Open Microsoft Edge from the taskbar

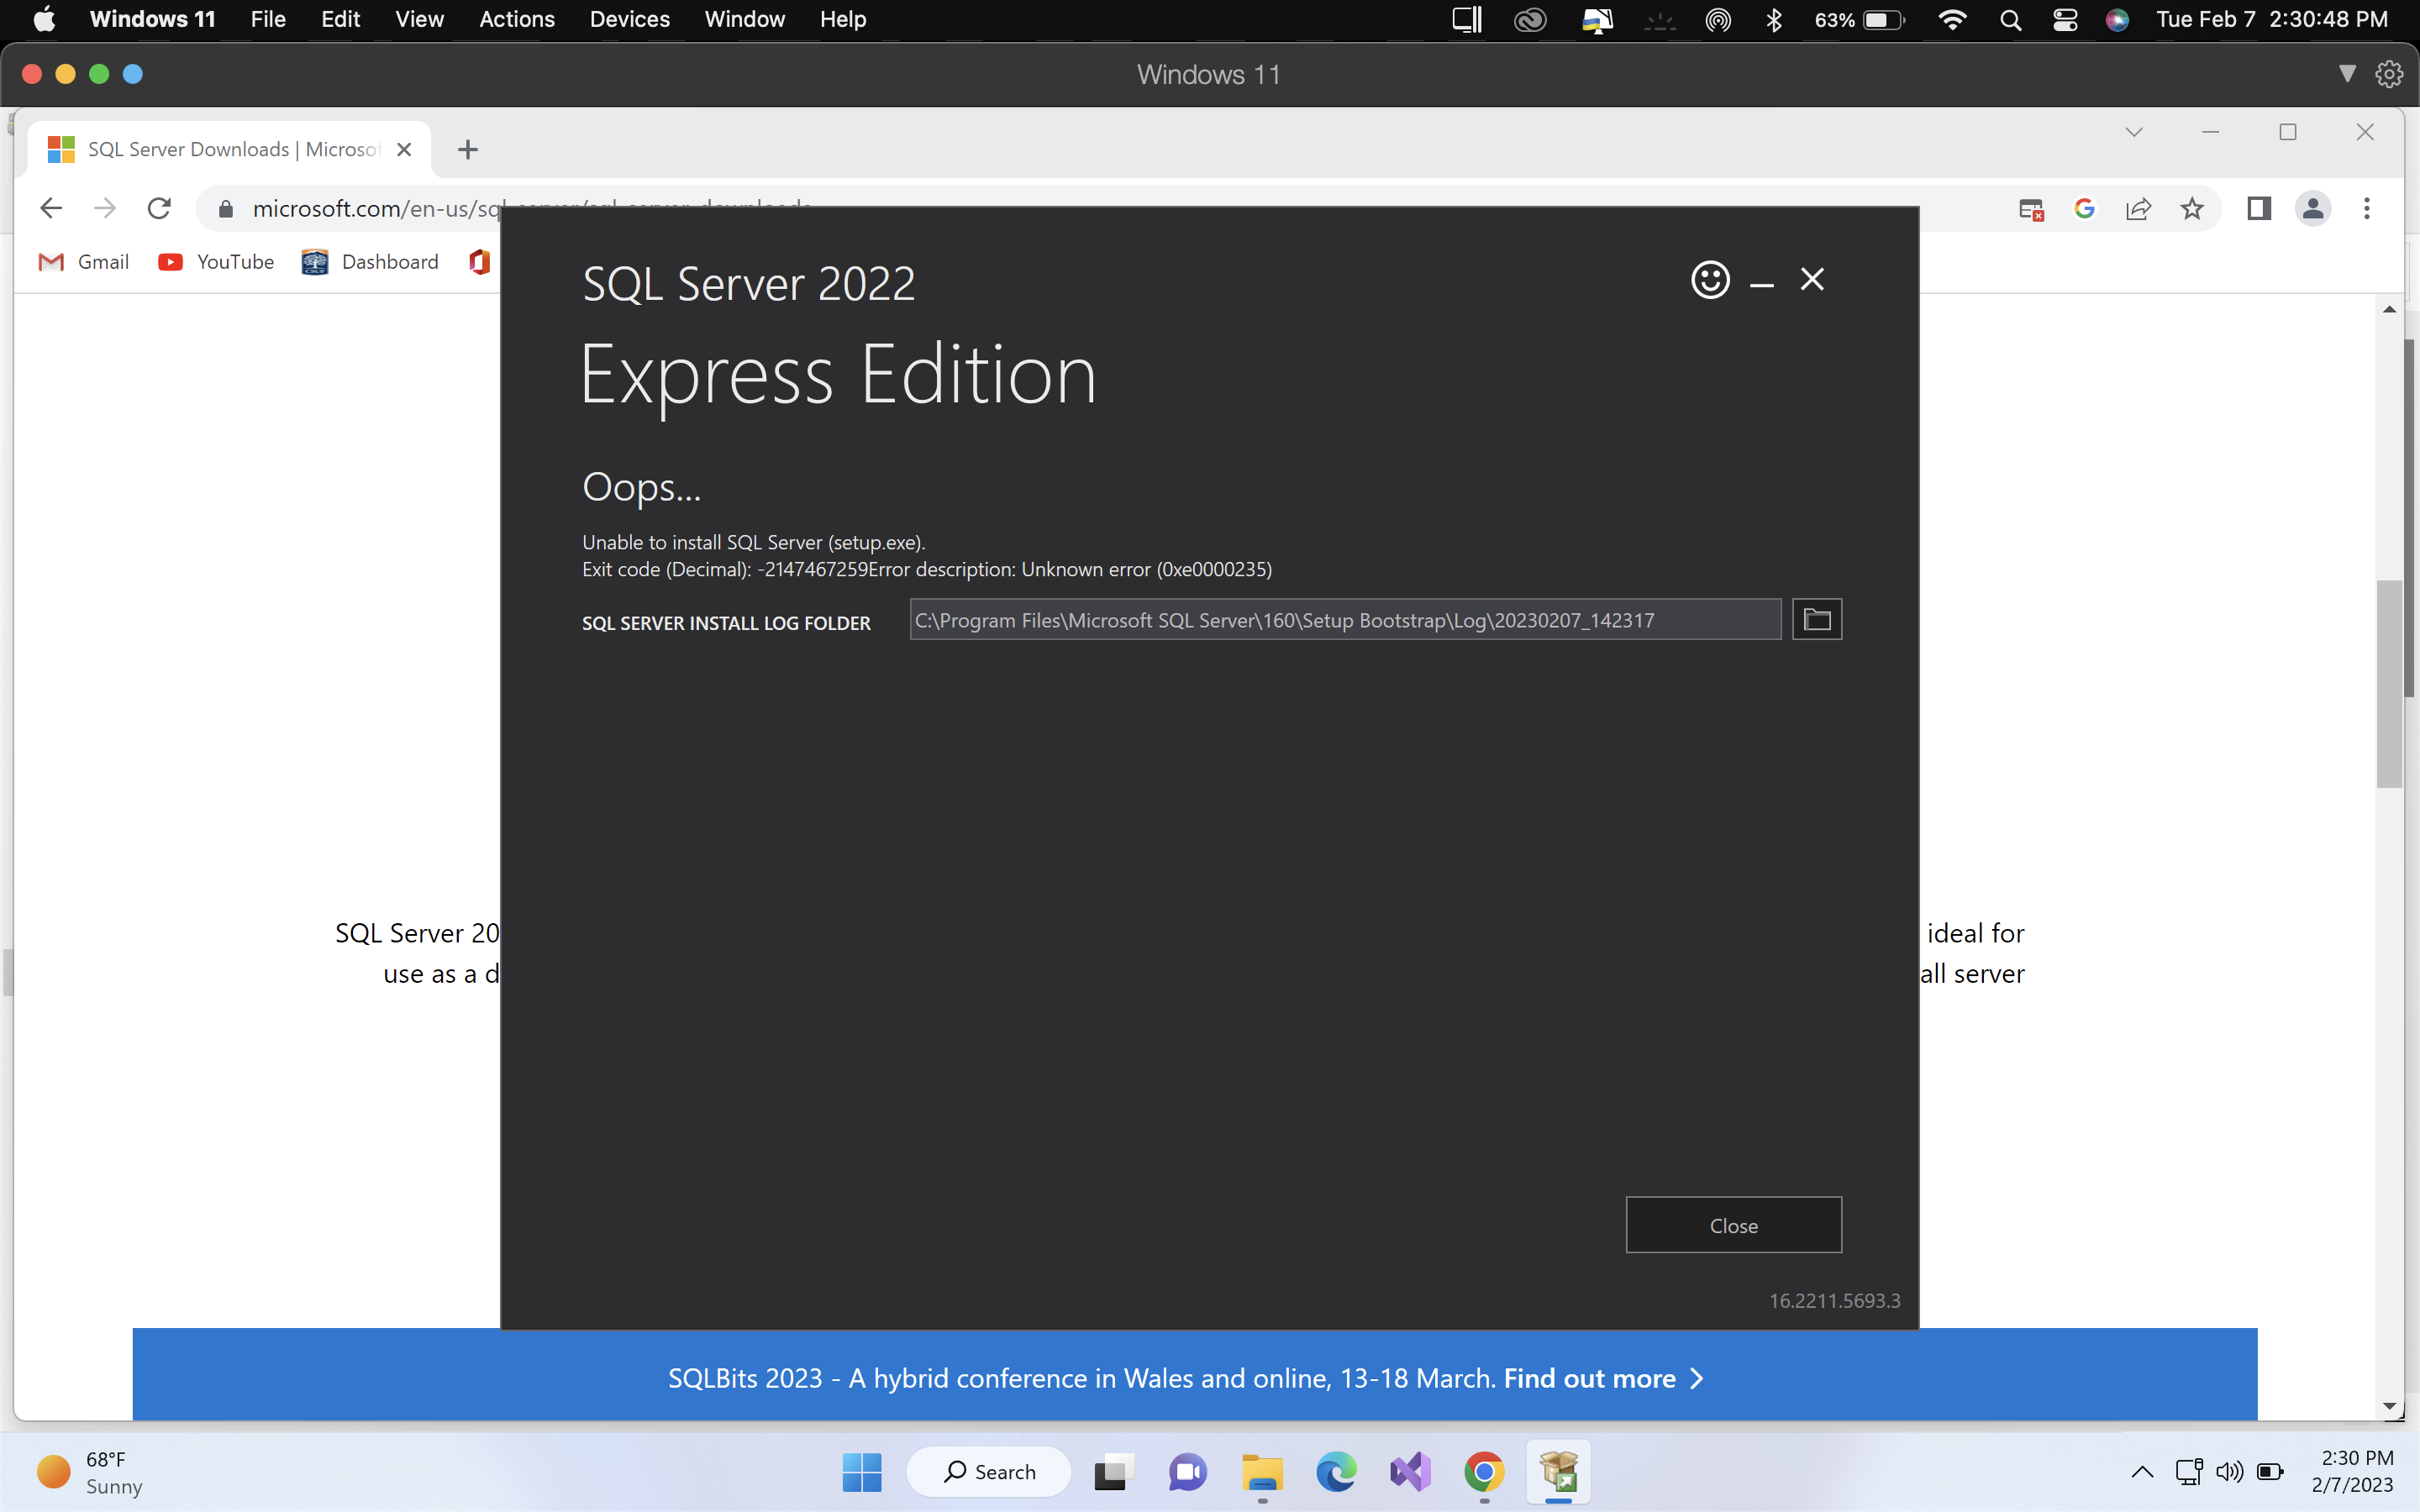pyautogui.click(x=1336, y=1472)
